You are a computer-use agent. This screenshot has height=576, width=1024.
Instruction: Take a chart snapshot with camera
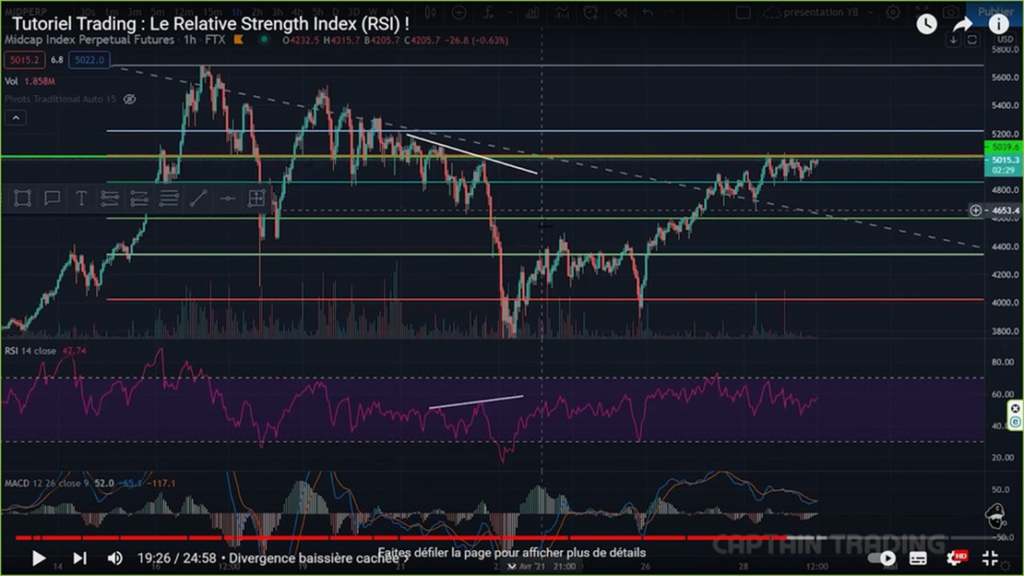pos(951,11)
